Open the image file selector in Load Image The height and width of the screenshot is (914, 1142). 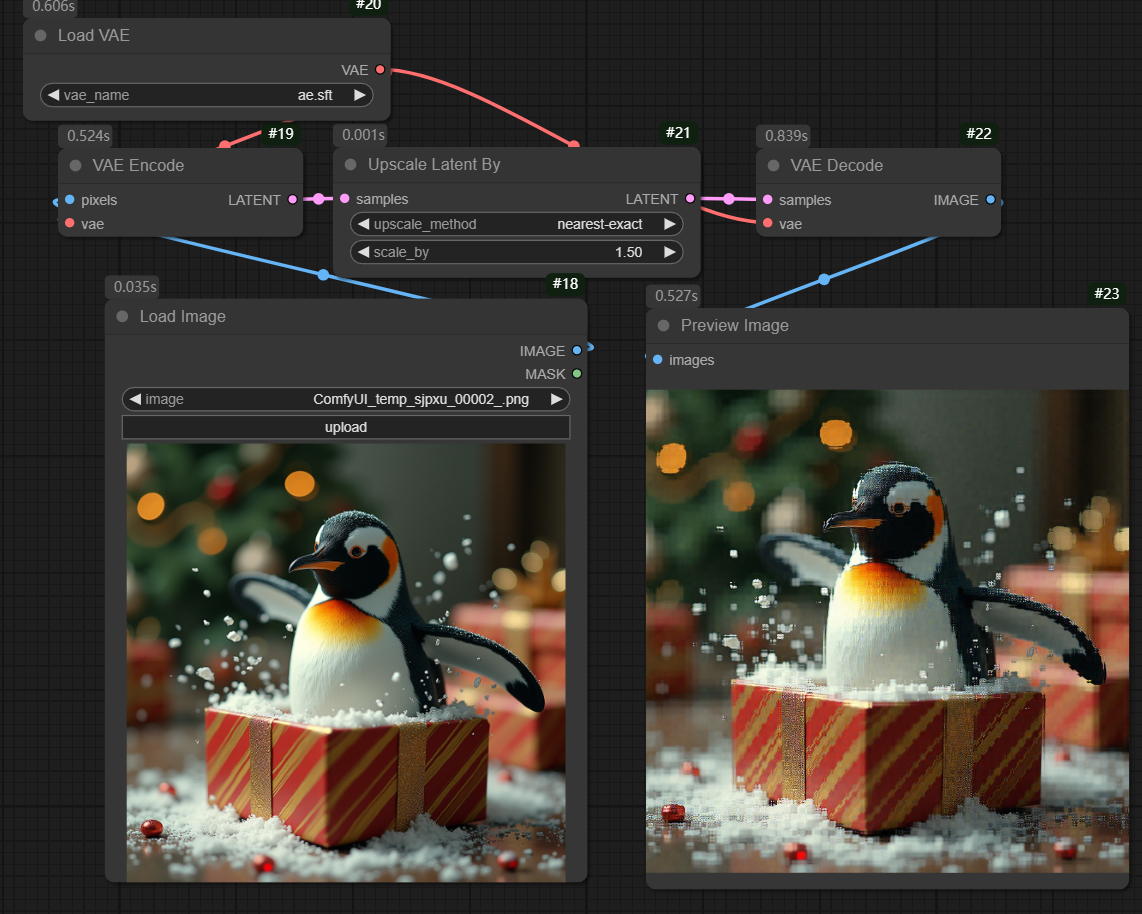[x=346, y=399]
